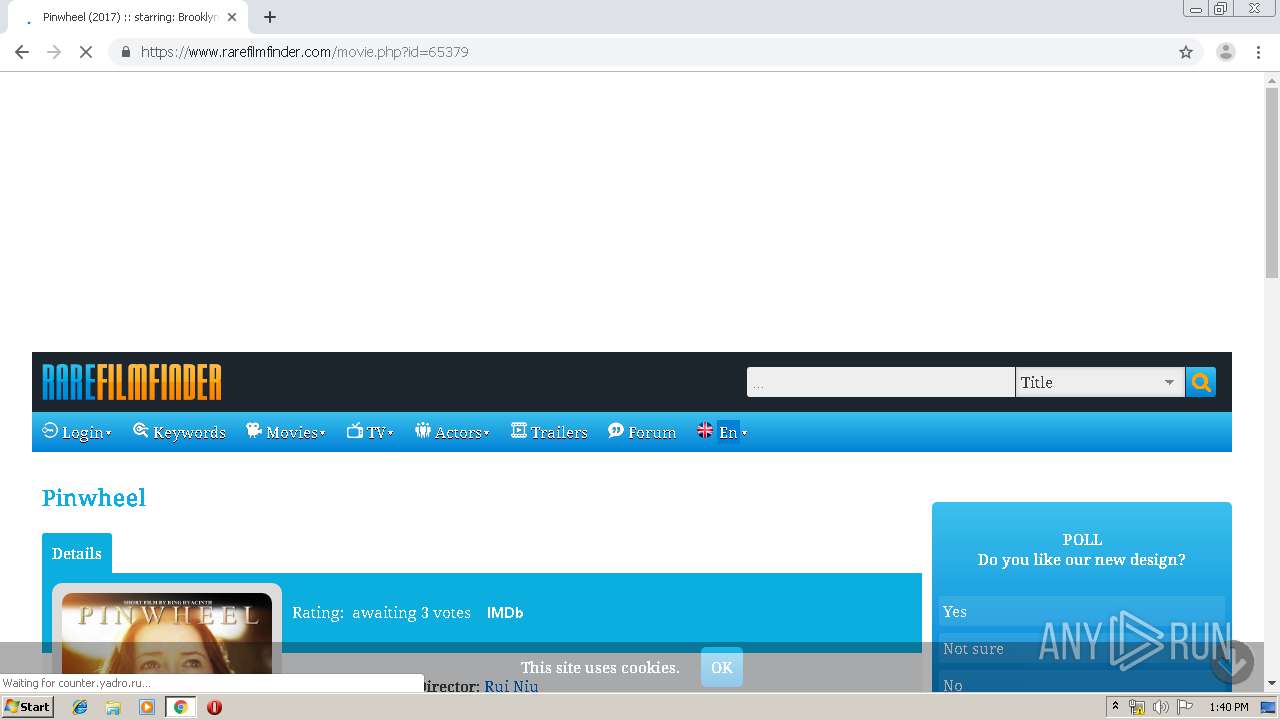This screenshot has height=720, width=1280.
Task: Click the orange search magnifier button
Action: tap(1201, 382)
